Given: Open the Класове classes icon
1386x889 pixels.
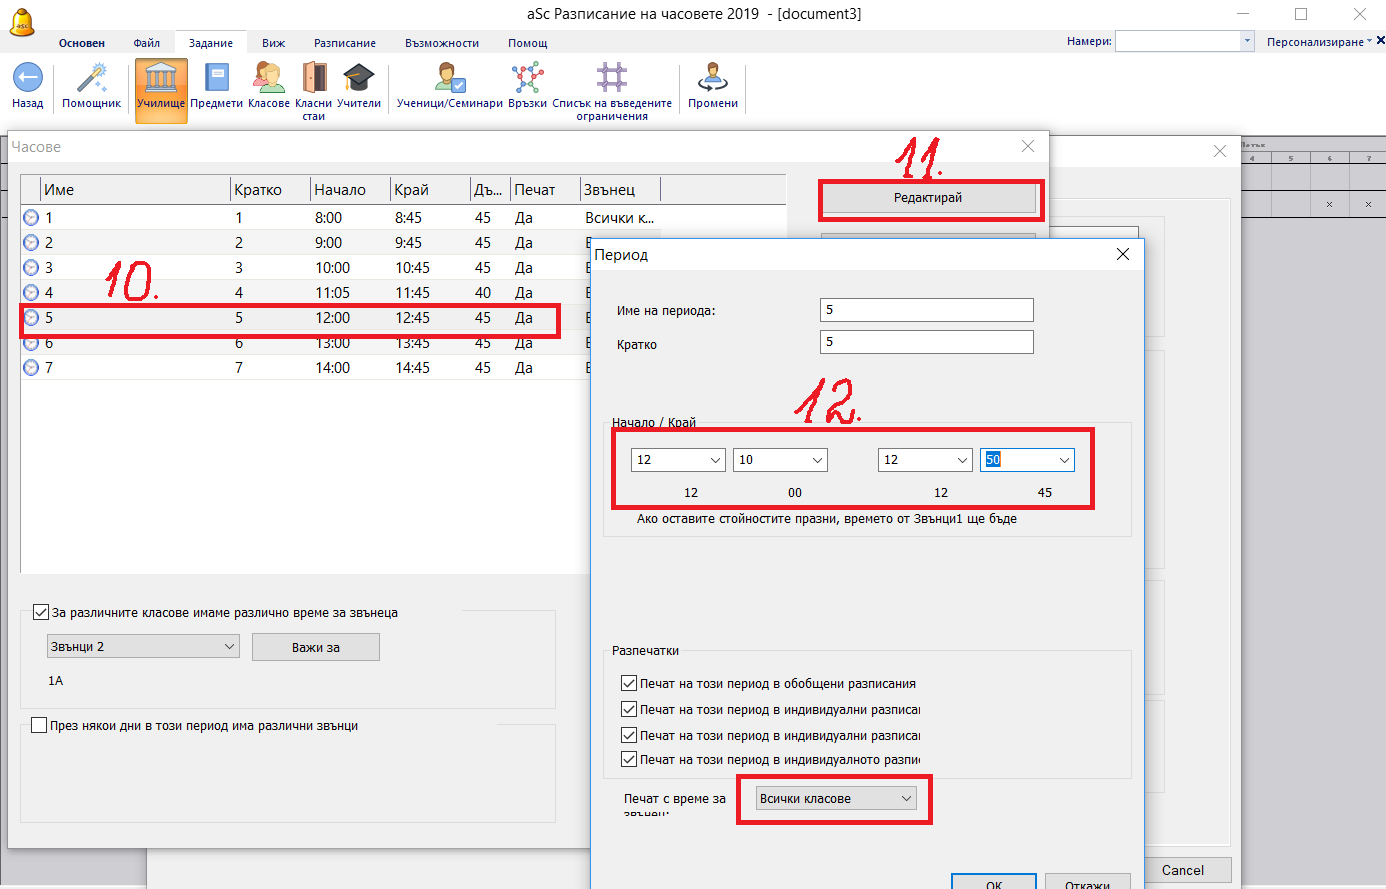Looking at the screenshot, I should 268,79.
